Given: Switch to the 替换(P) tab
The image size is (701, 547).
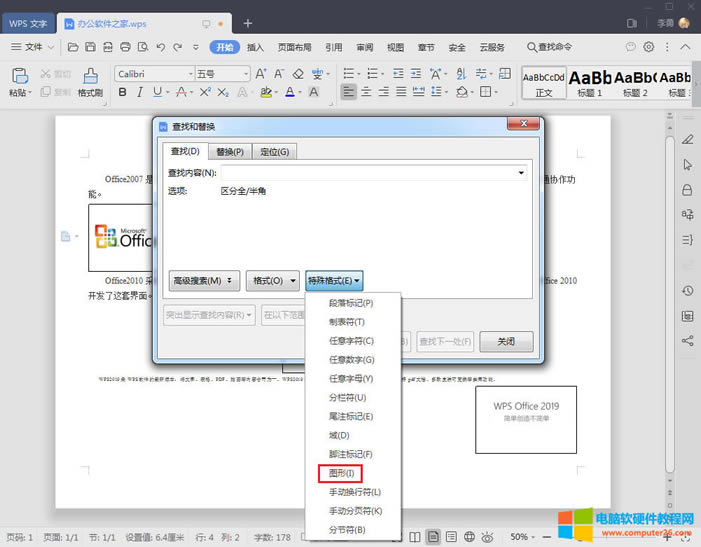Looking at the screenshot, I should (x=230, y=151).
